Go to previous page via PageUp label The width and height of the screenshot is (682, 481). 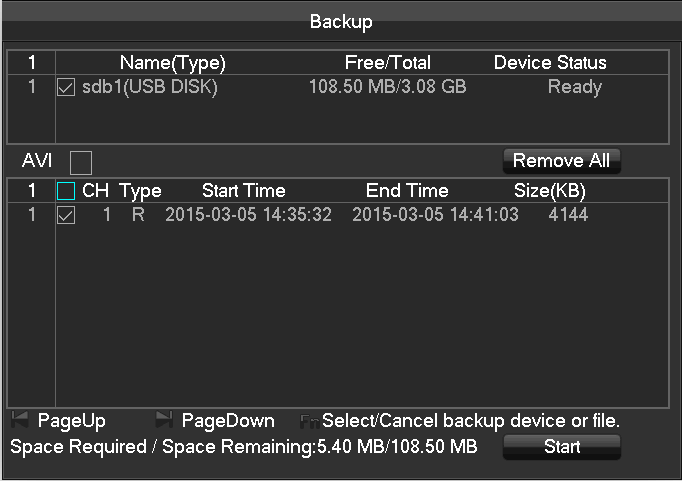[x=72, y=421]
